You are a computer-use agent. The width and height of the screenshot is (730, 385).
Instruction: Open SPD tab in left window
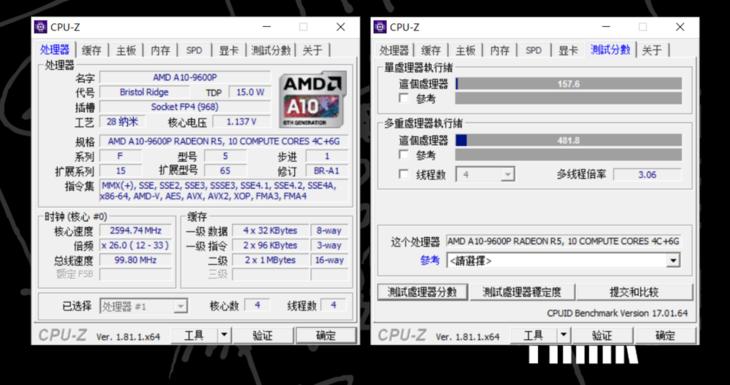(x=194, y=50)
